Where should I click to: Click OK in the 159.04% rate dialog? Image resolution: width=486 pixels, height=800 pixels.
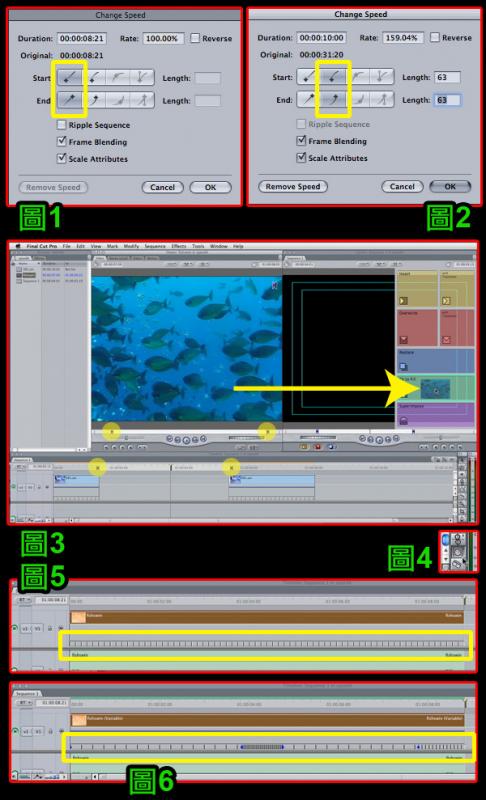[x=450, y=186]
